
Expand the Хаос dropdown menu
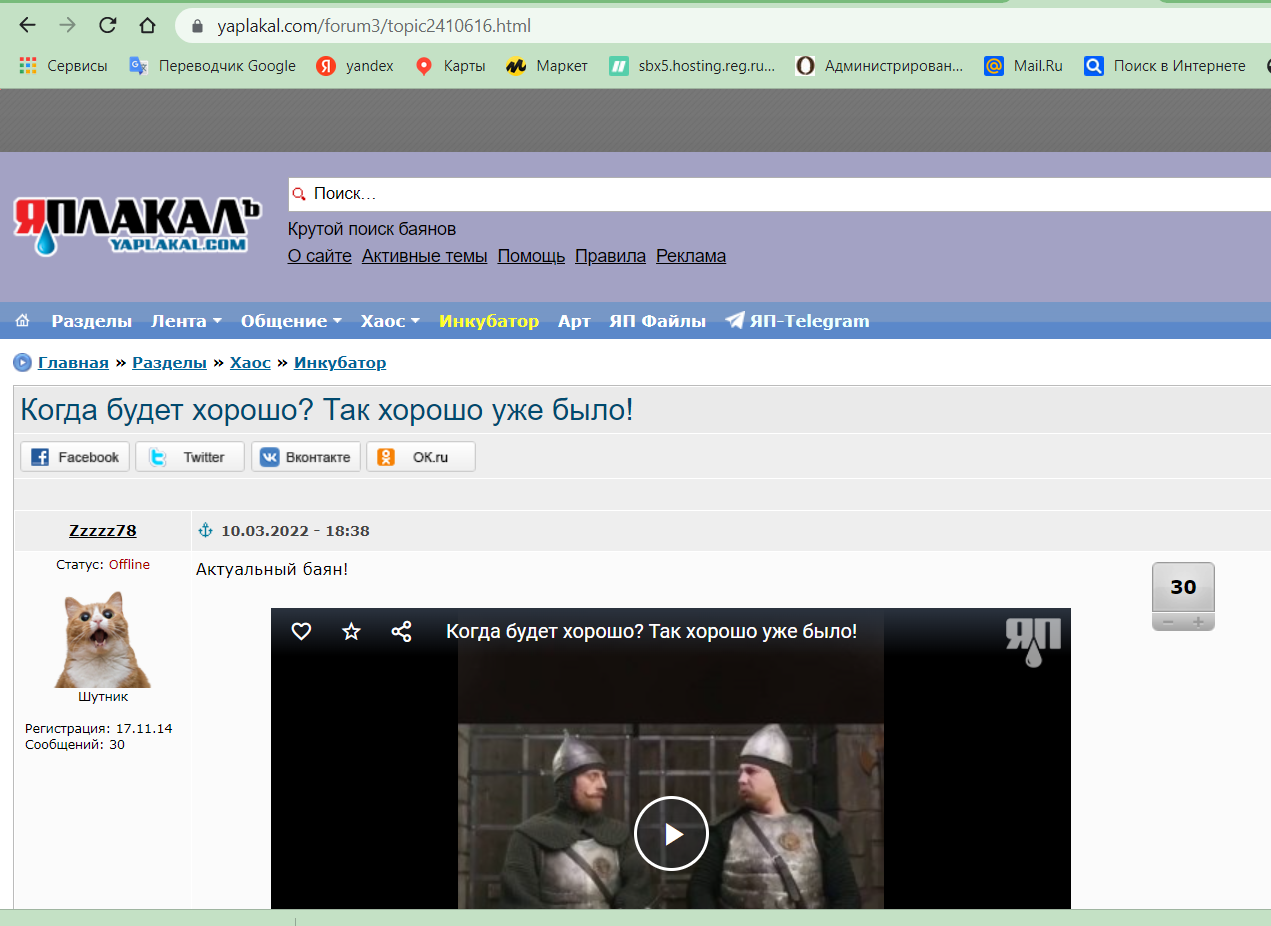390,321
